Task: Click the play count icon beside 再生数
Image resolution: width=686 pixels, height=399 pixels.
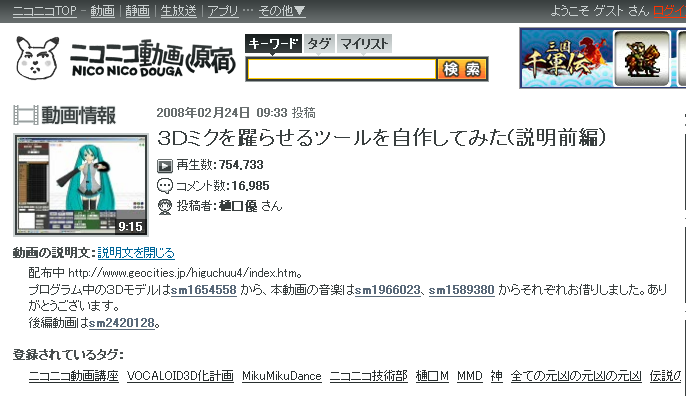Action: 165,166
